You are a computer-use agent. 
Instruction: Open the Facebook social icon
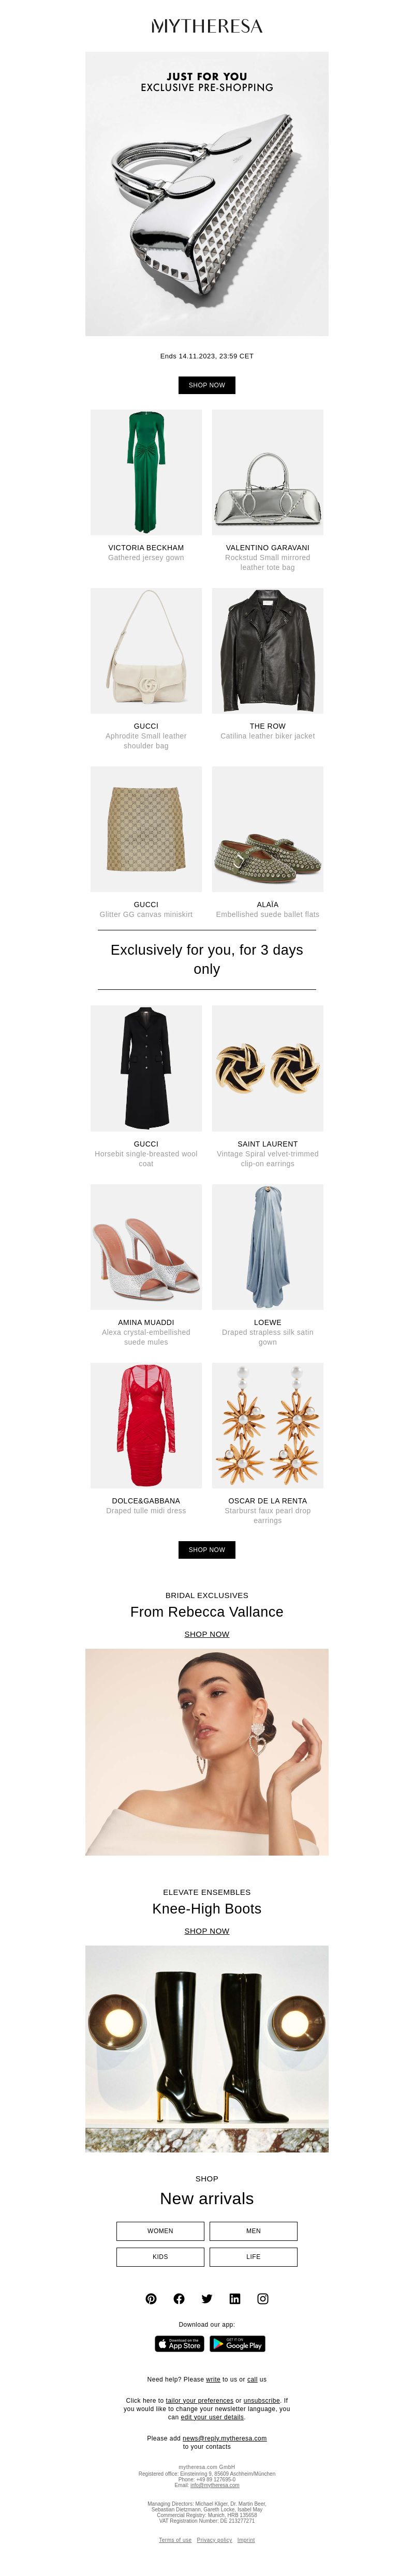(x=179, y=2299)
